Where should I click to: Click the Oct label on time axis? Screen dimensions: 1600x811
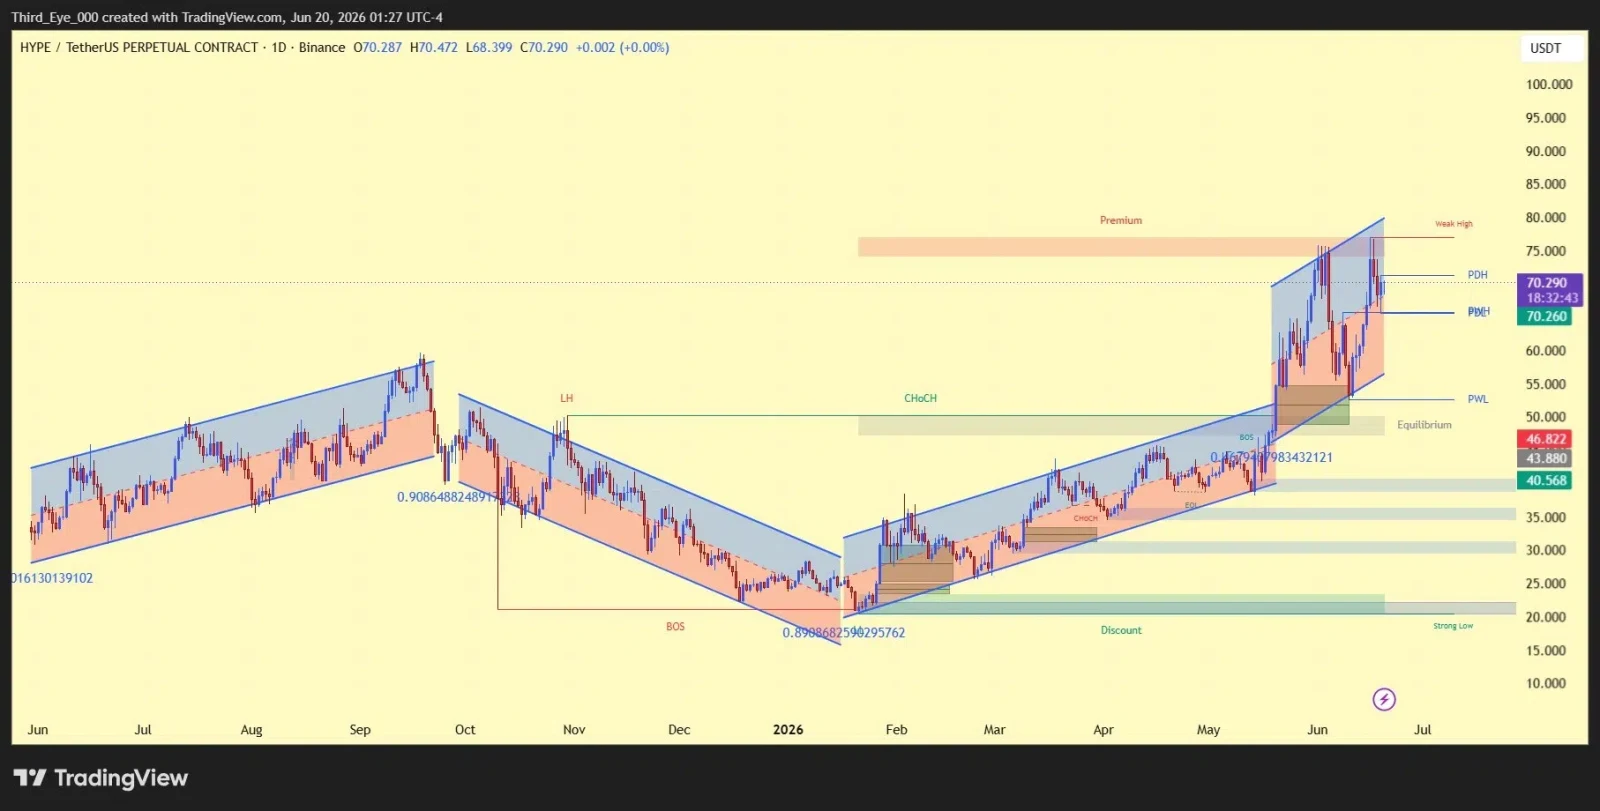pos(465,730)
